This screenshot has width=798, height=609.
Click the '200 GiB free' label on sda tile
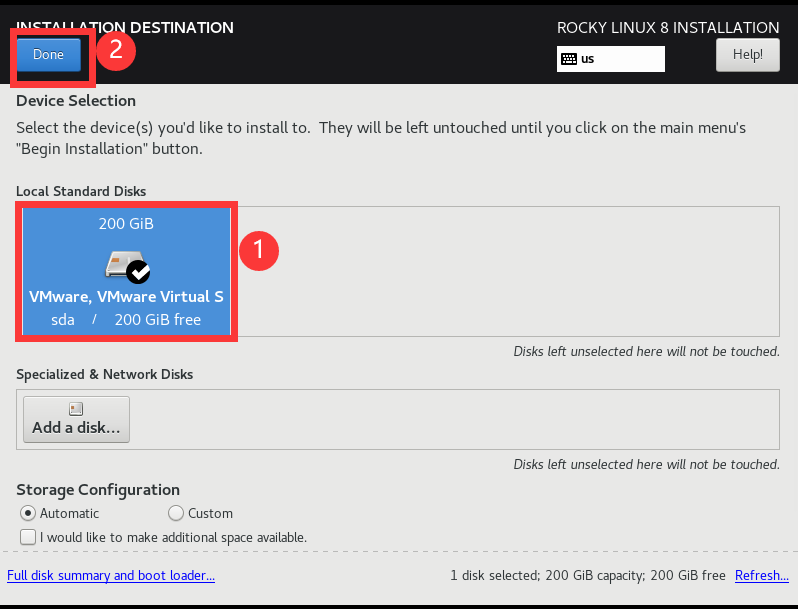pos(158,320)
